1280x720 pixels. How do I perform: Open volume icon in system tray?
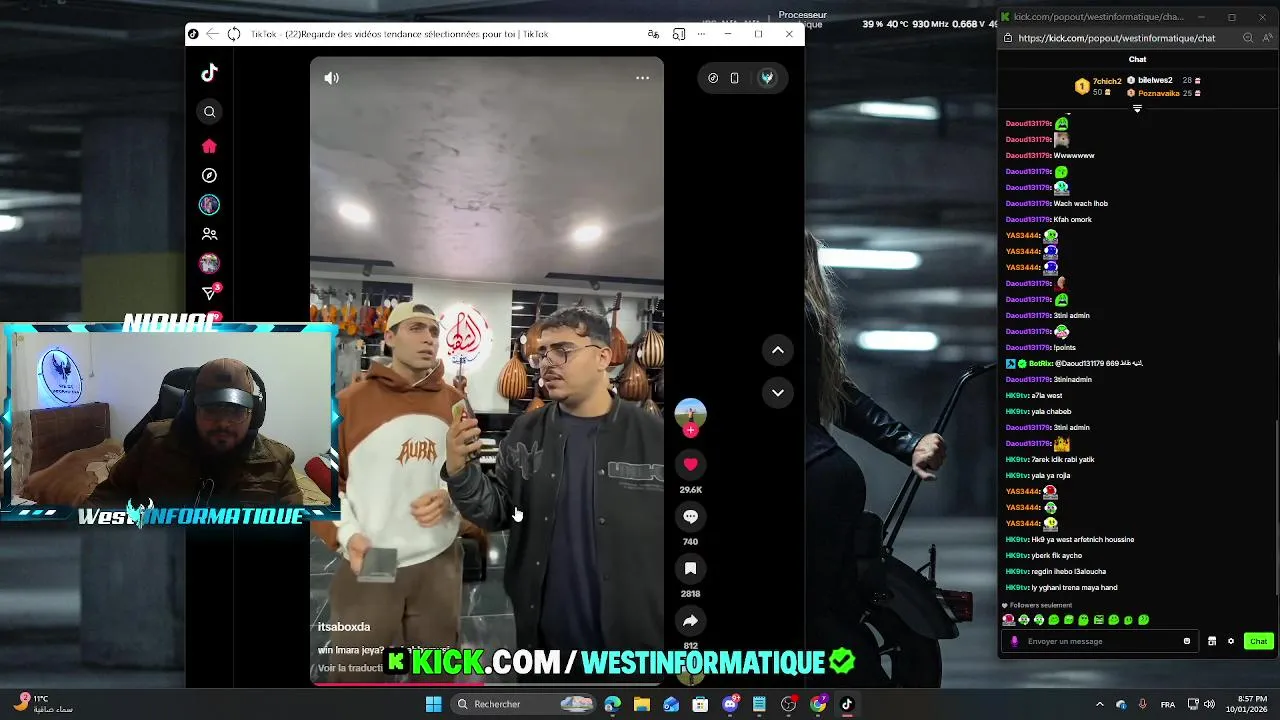pyautogui.click(x=1209, y=704)
